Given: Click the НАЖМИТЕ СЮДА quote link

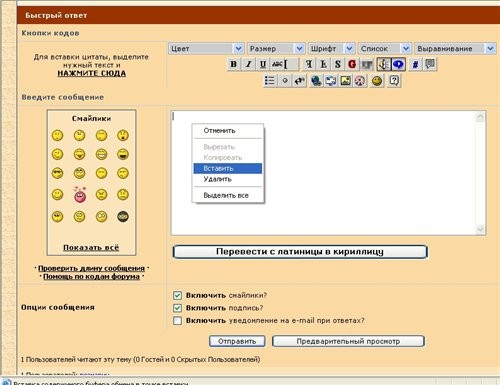Looking at the screenshot, I should 92,73.
